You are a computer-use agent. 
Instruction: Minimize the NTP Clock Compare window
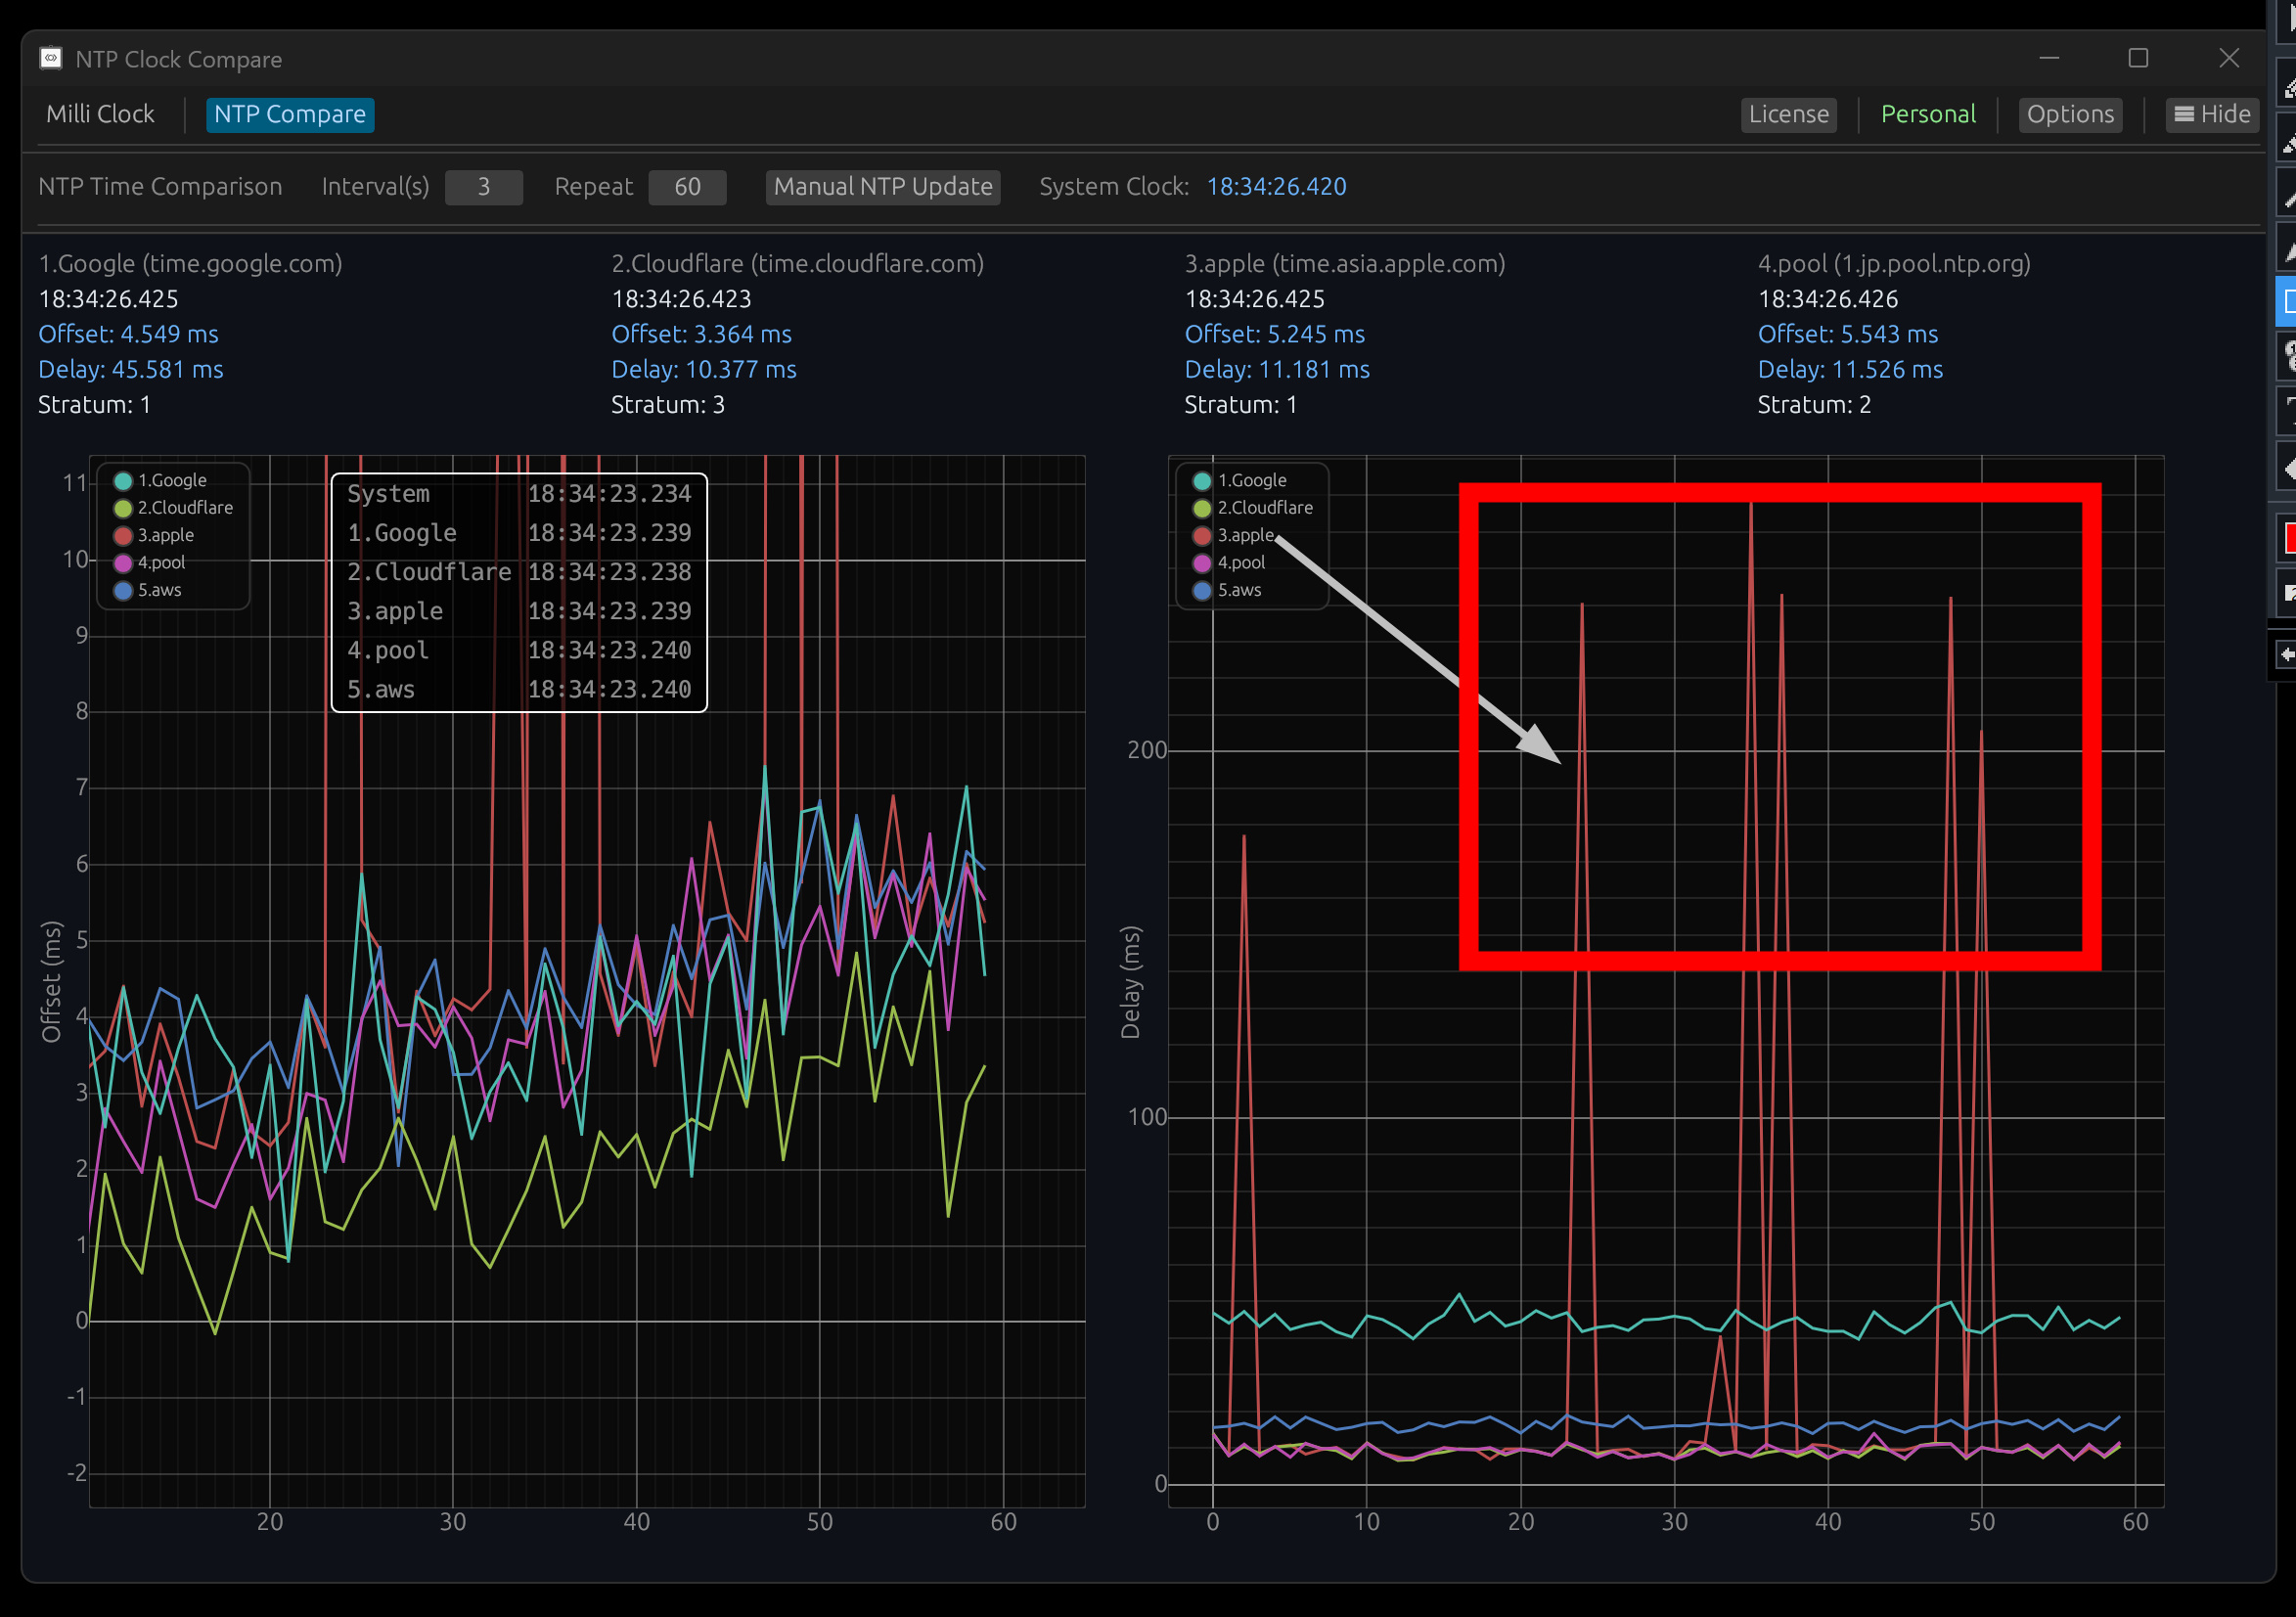2049,58
